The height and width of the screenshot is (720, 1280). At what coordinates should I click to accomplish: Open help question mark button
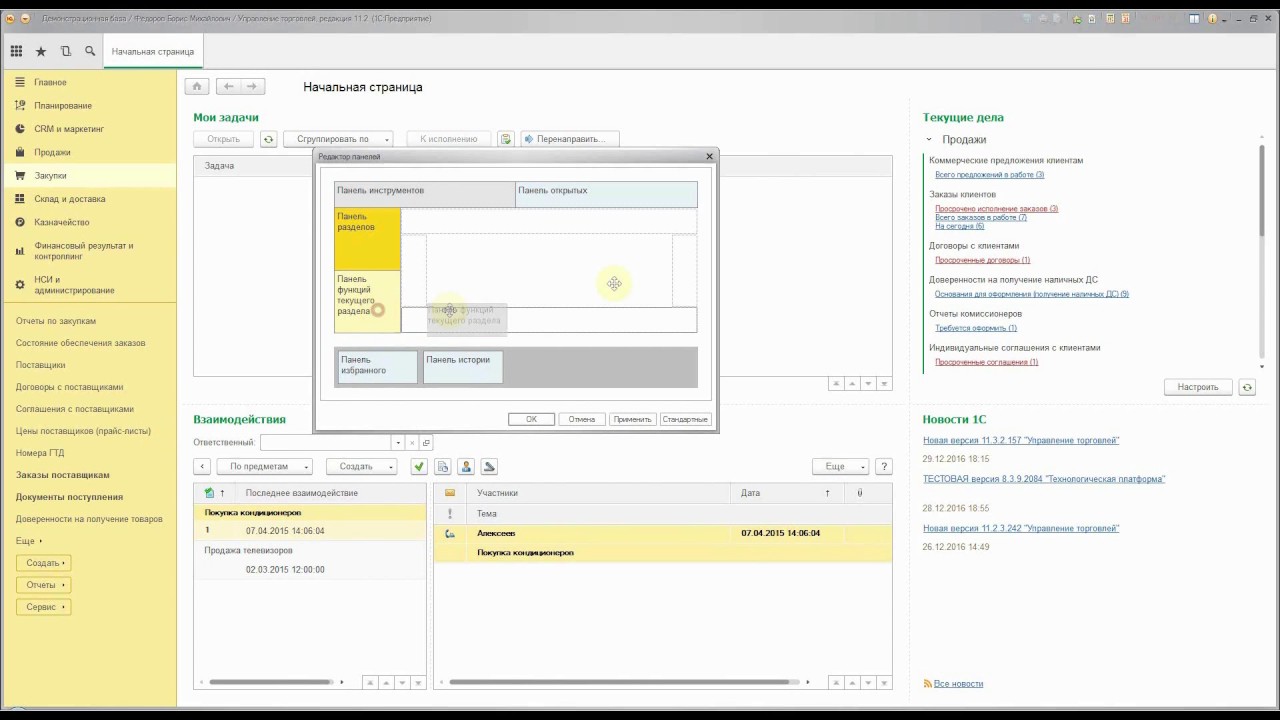point(884,466)
